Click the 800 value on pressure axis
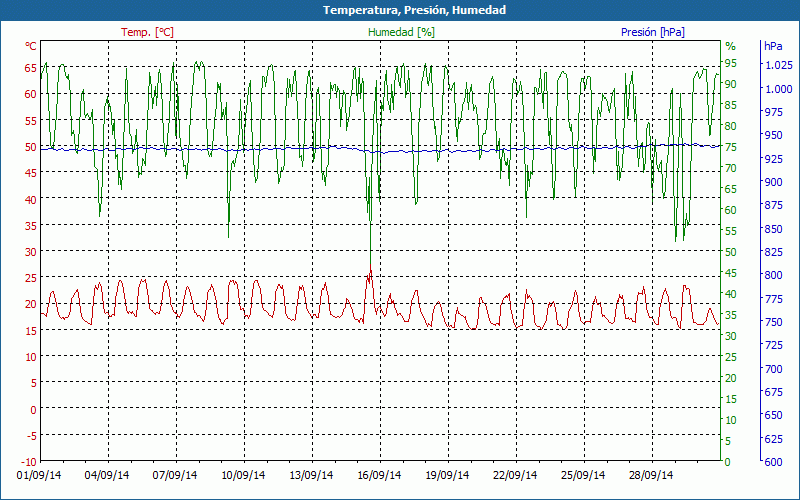The width and height of the screenshot is (800, 500). (x=773, y=275)
